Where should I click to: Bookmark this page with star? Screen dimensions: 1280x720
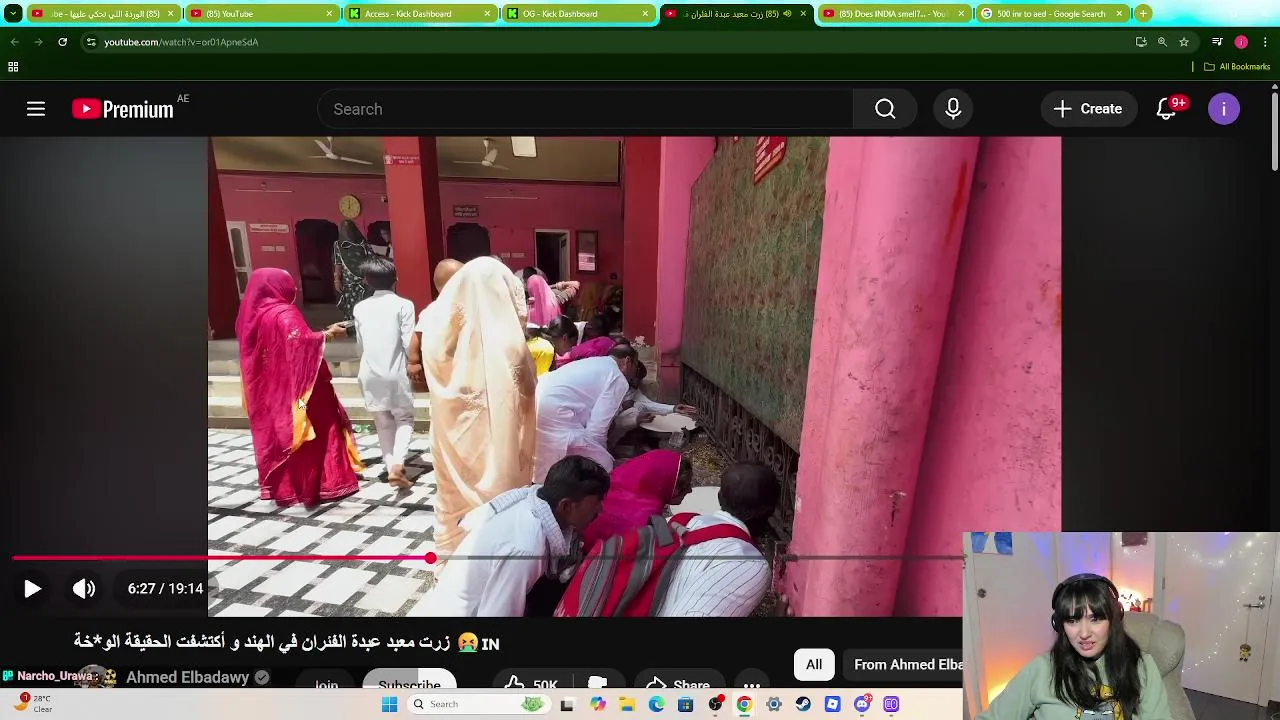[1184, 42]
